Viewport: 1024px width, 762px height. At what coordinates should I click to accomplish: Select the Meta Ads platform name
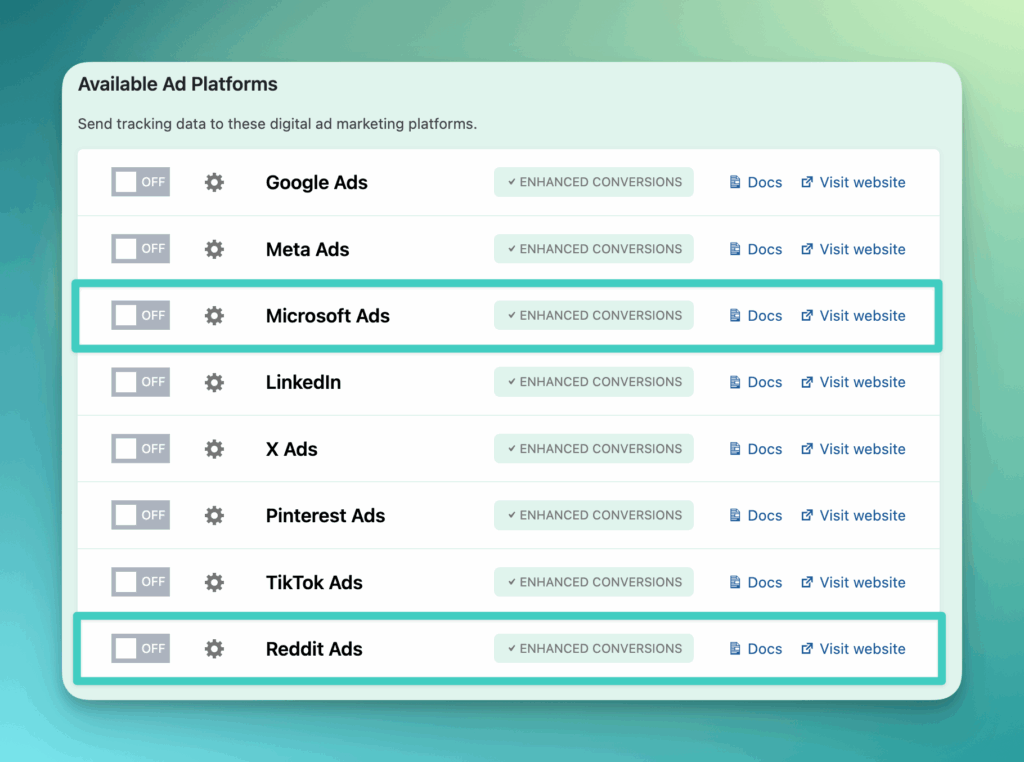pyautogui.click(x=308, y=249)
